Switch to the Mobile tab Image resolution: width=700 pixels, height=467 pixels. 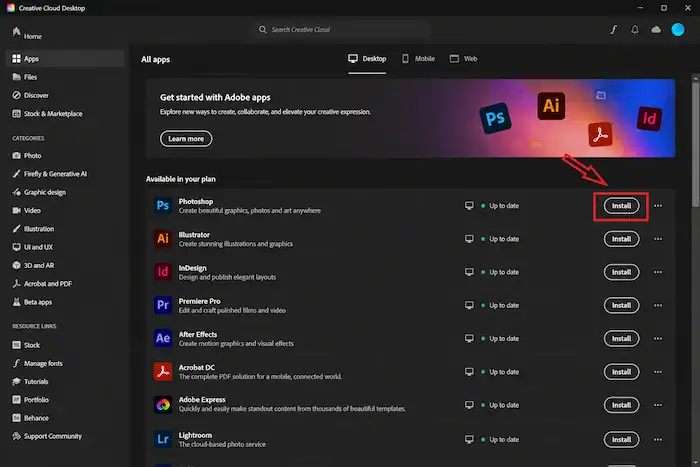[418, 58]
